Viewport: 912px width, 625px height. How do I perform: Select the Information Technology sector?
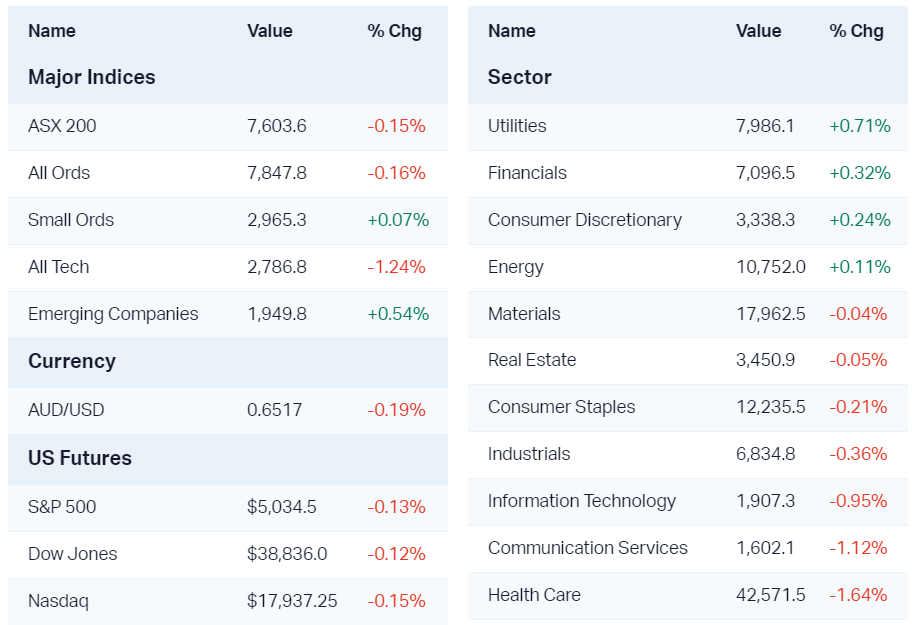(582, 501)
